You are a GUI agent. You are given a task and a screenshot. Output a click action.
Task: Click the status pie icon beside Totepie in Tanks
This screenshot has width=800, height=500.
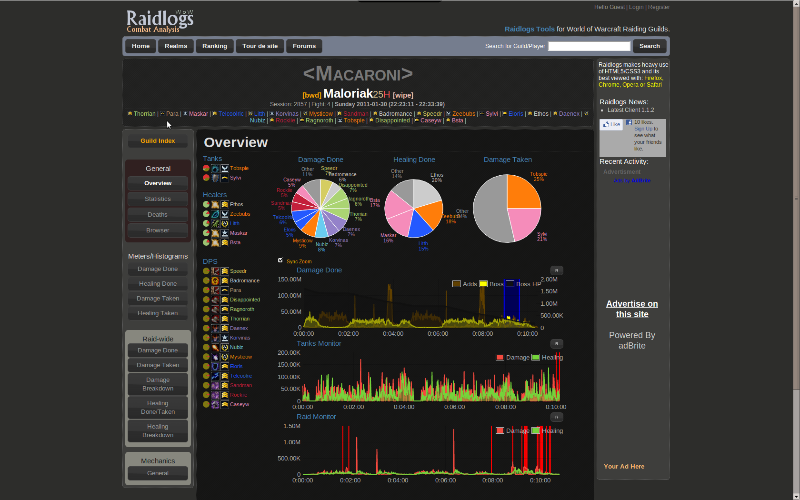pyautogui.click(x=206, y=168)
